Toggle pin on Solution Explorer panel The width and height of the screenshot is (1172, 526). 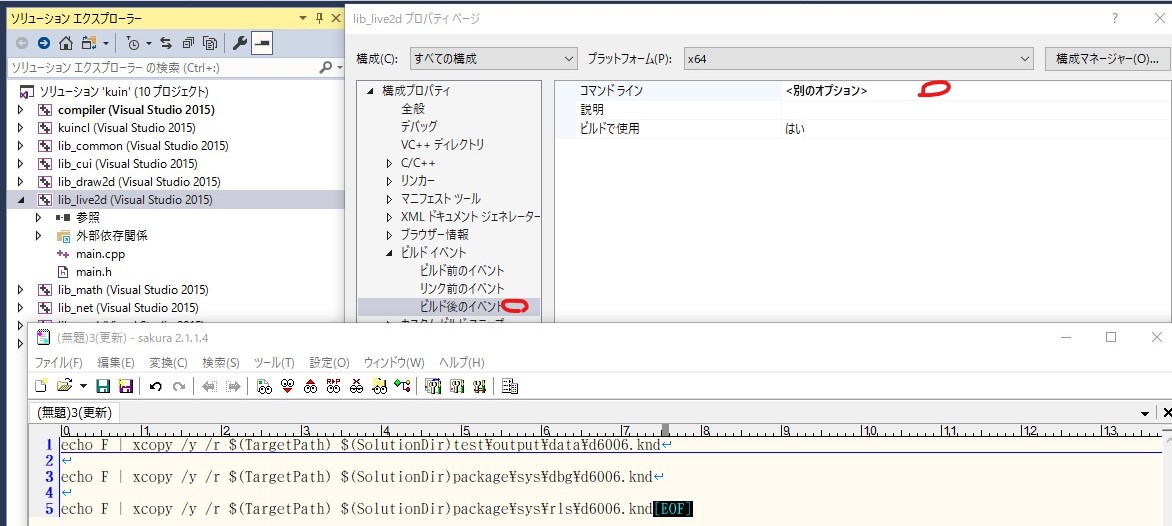(x=320, y=18)
